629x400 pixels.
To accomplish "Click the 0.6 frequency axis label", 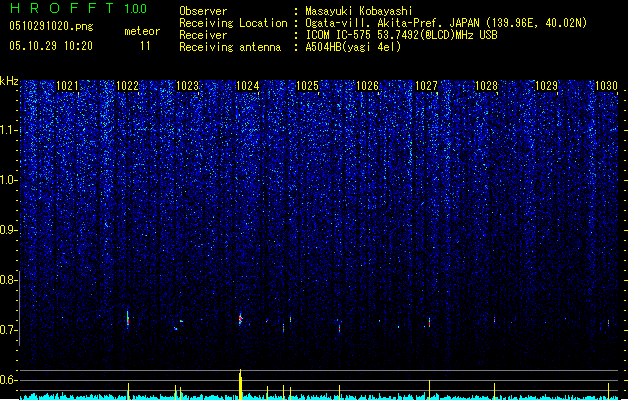I will 8,380.
